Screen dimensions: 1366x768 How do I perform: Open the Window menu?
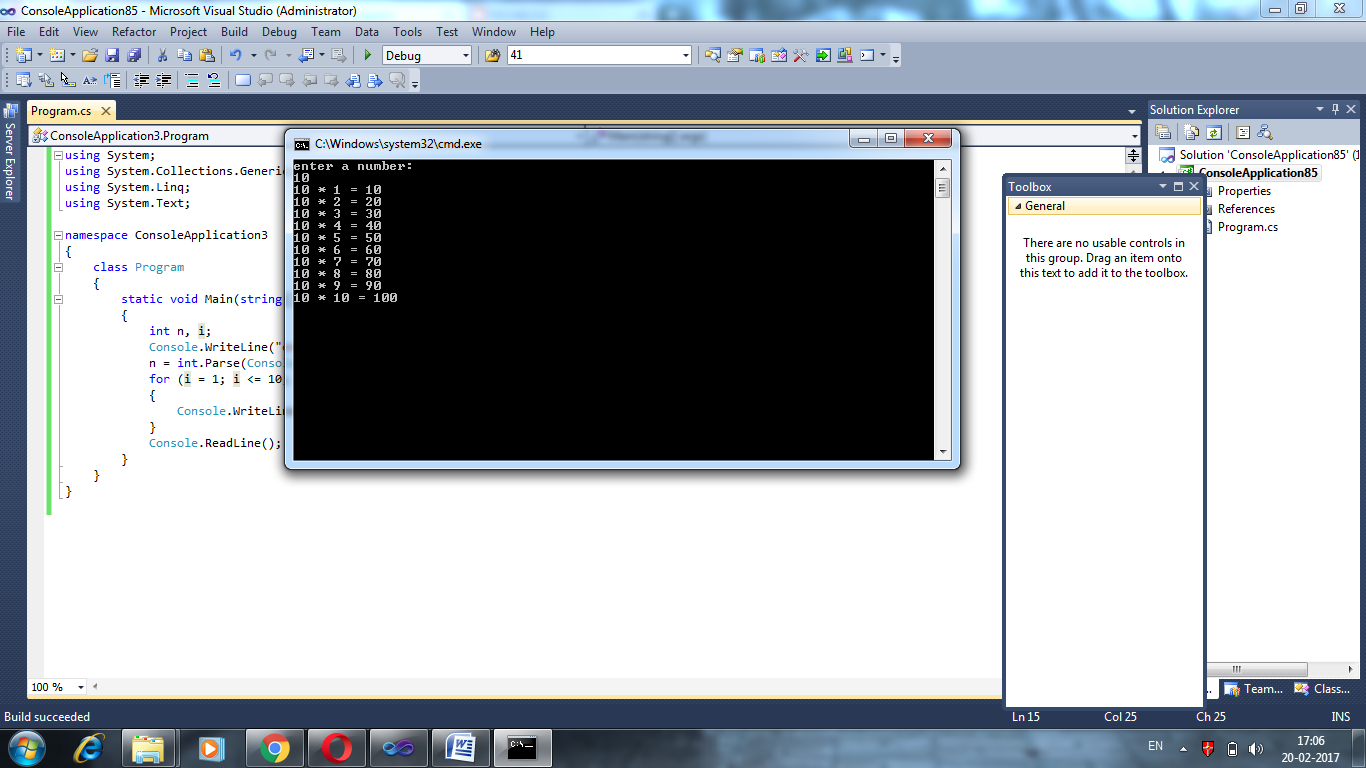494,32
